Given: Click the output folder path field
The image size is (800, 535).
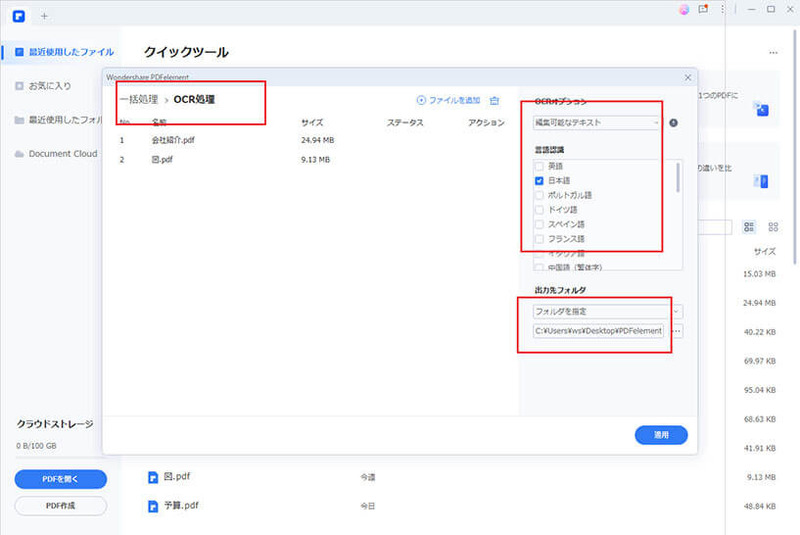Looking at the screenshot, I should tap(598, 331).
